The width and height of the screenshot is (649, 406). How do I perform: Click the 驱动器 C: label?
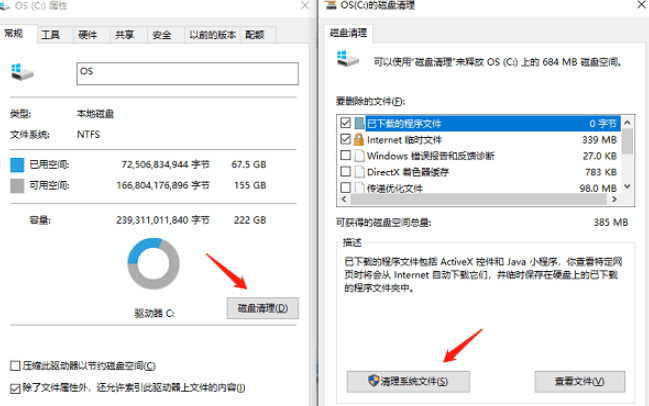(154, 313)
